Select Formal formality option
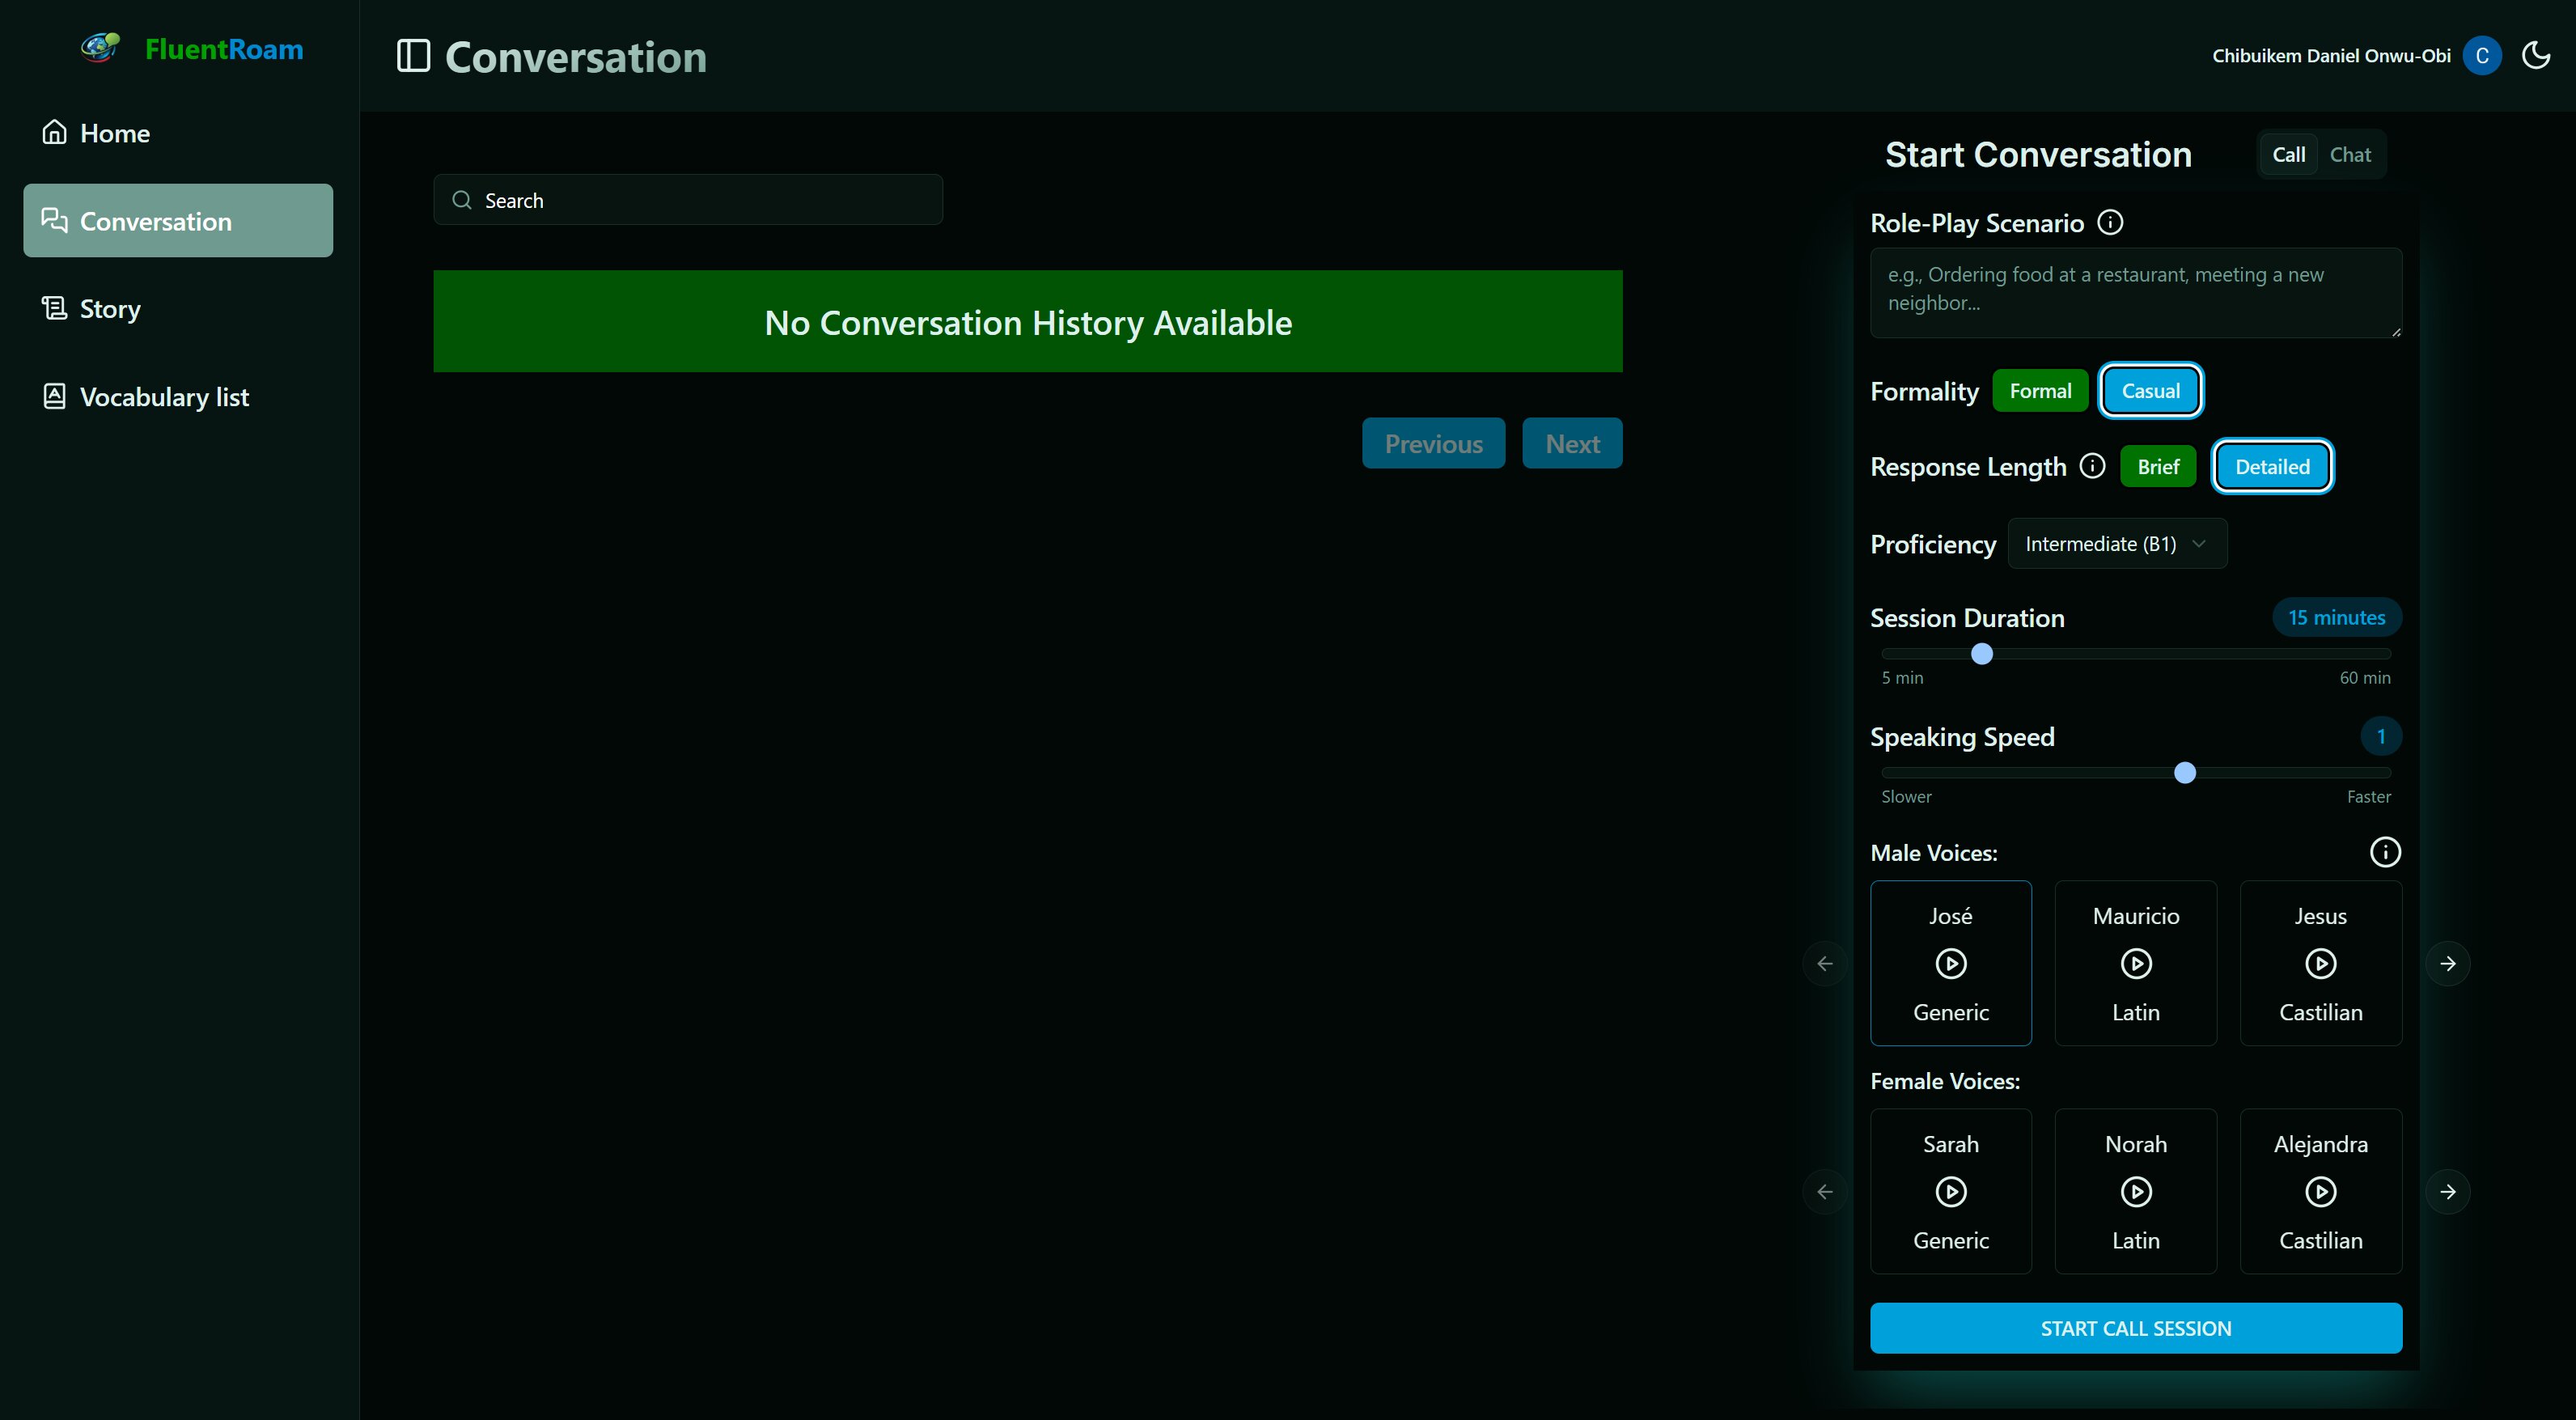2576x1420 pixels. (x=2040, y=391)
